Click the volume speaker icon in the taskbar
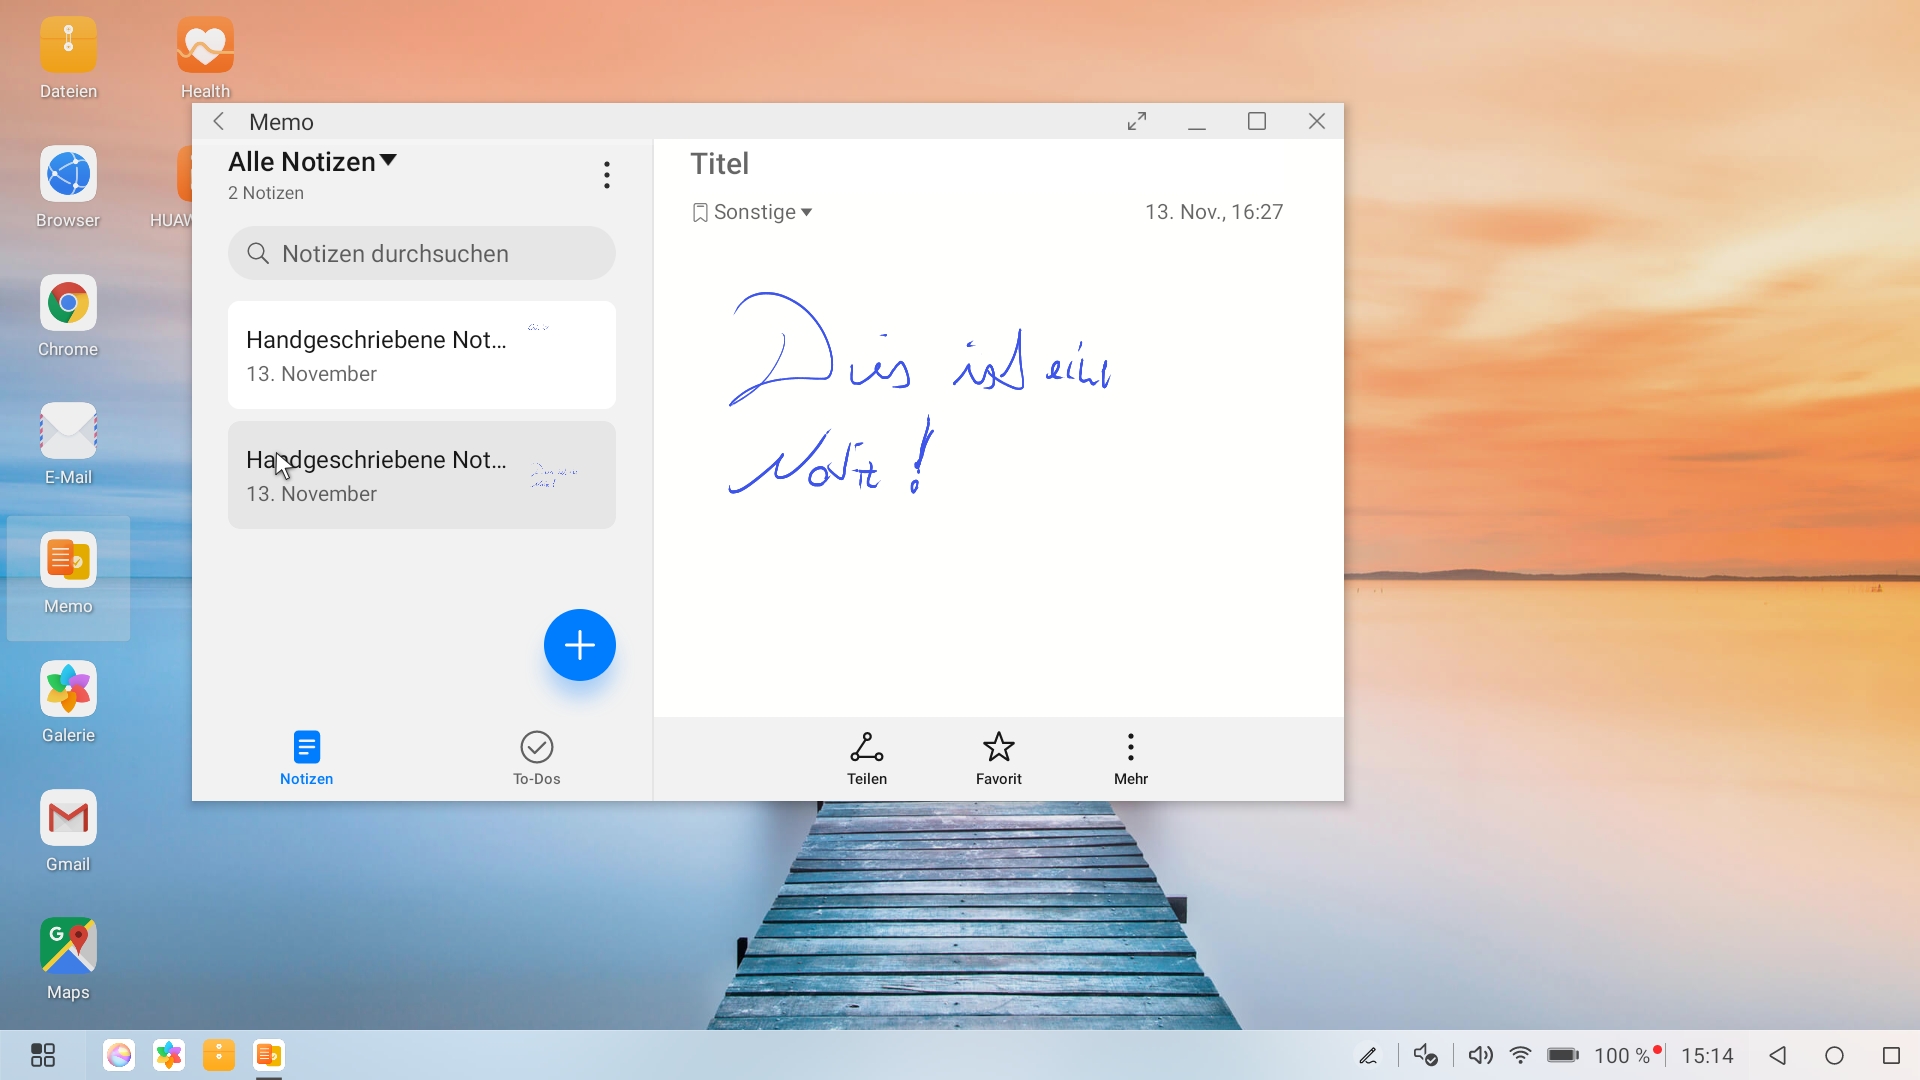Screen dimensions: 1920x1080 tap(1480, 1055)
